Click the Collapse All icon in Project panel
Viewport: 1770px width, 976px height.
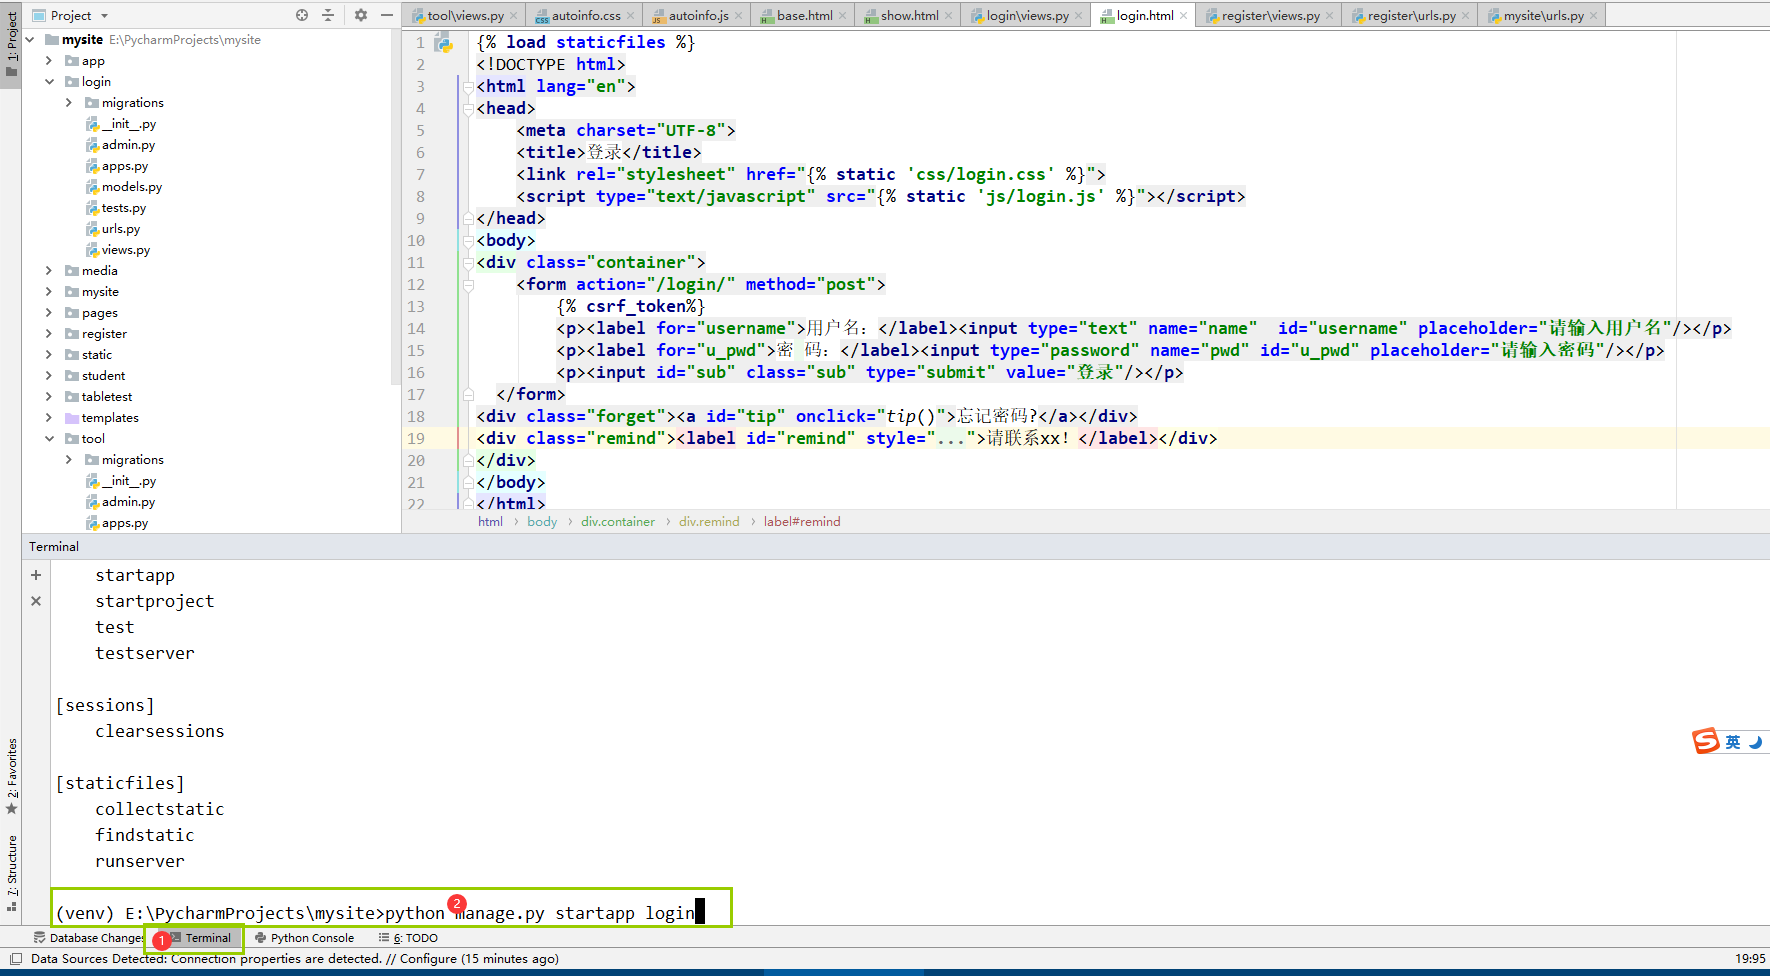click(x=328, y=15)
